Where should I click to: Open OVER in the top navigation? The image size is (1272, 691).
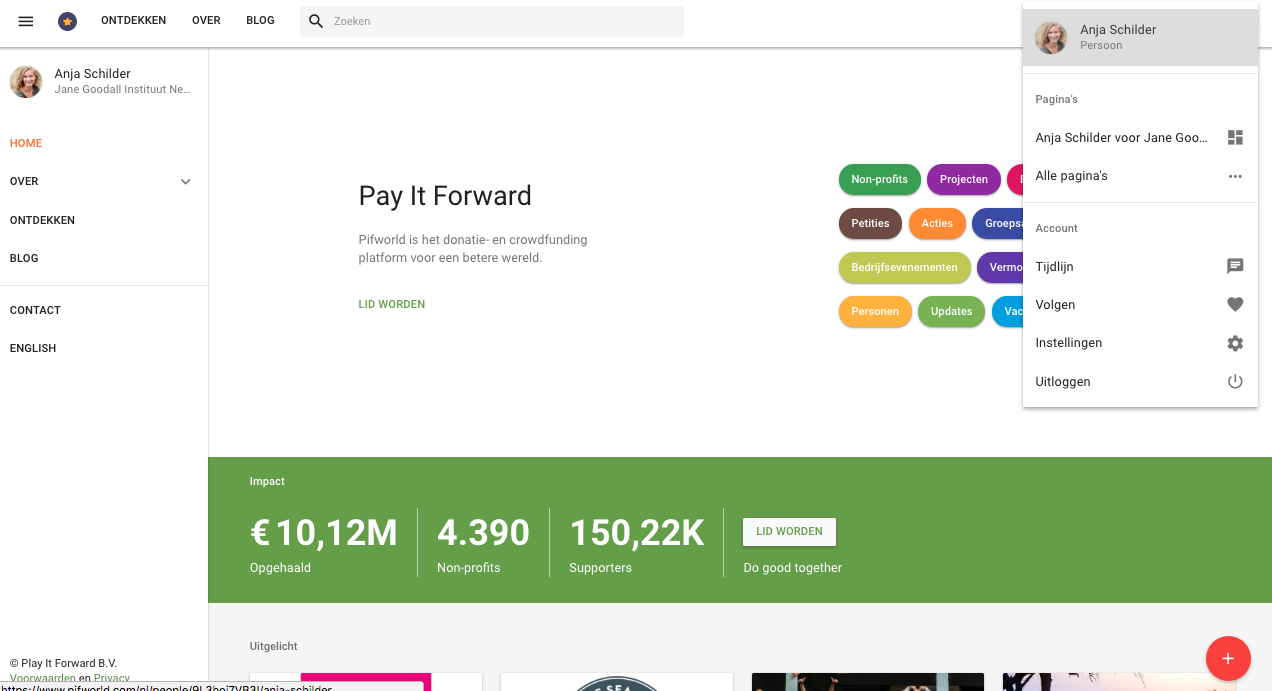point(206,21)
